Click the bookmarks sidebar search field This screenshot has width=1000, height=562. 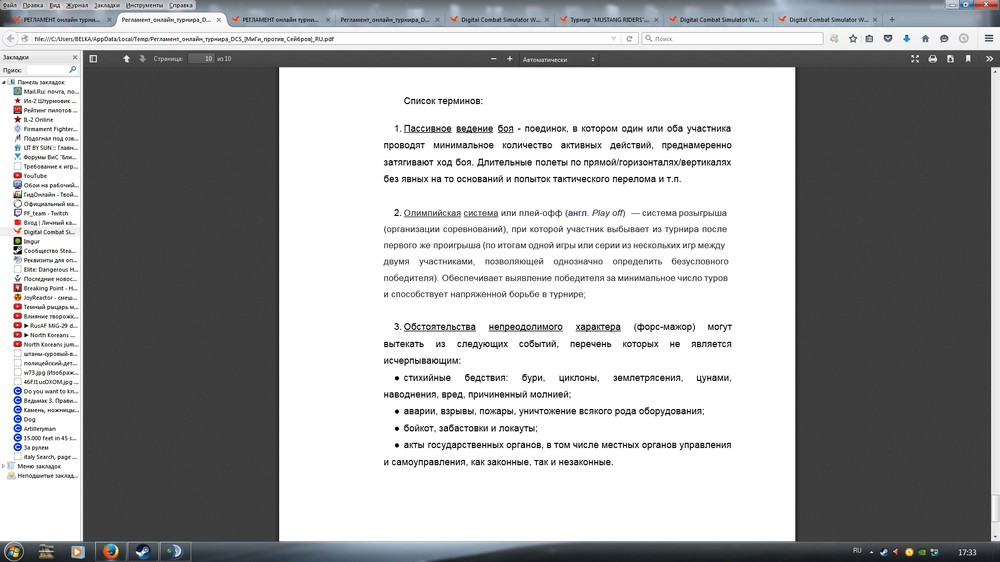(50, 70)
